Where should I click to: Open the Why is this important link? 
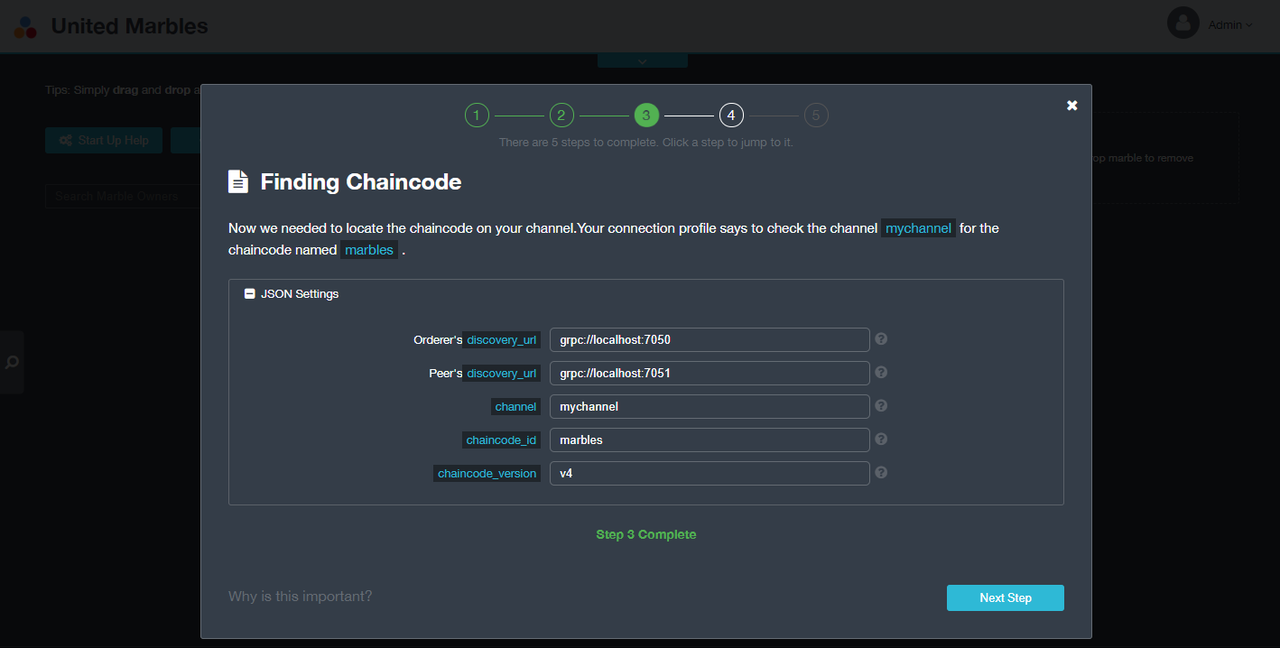300,596
